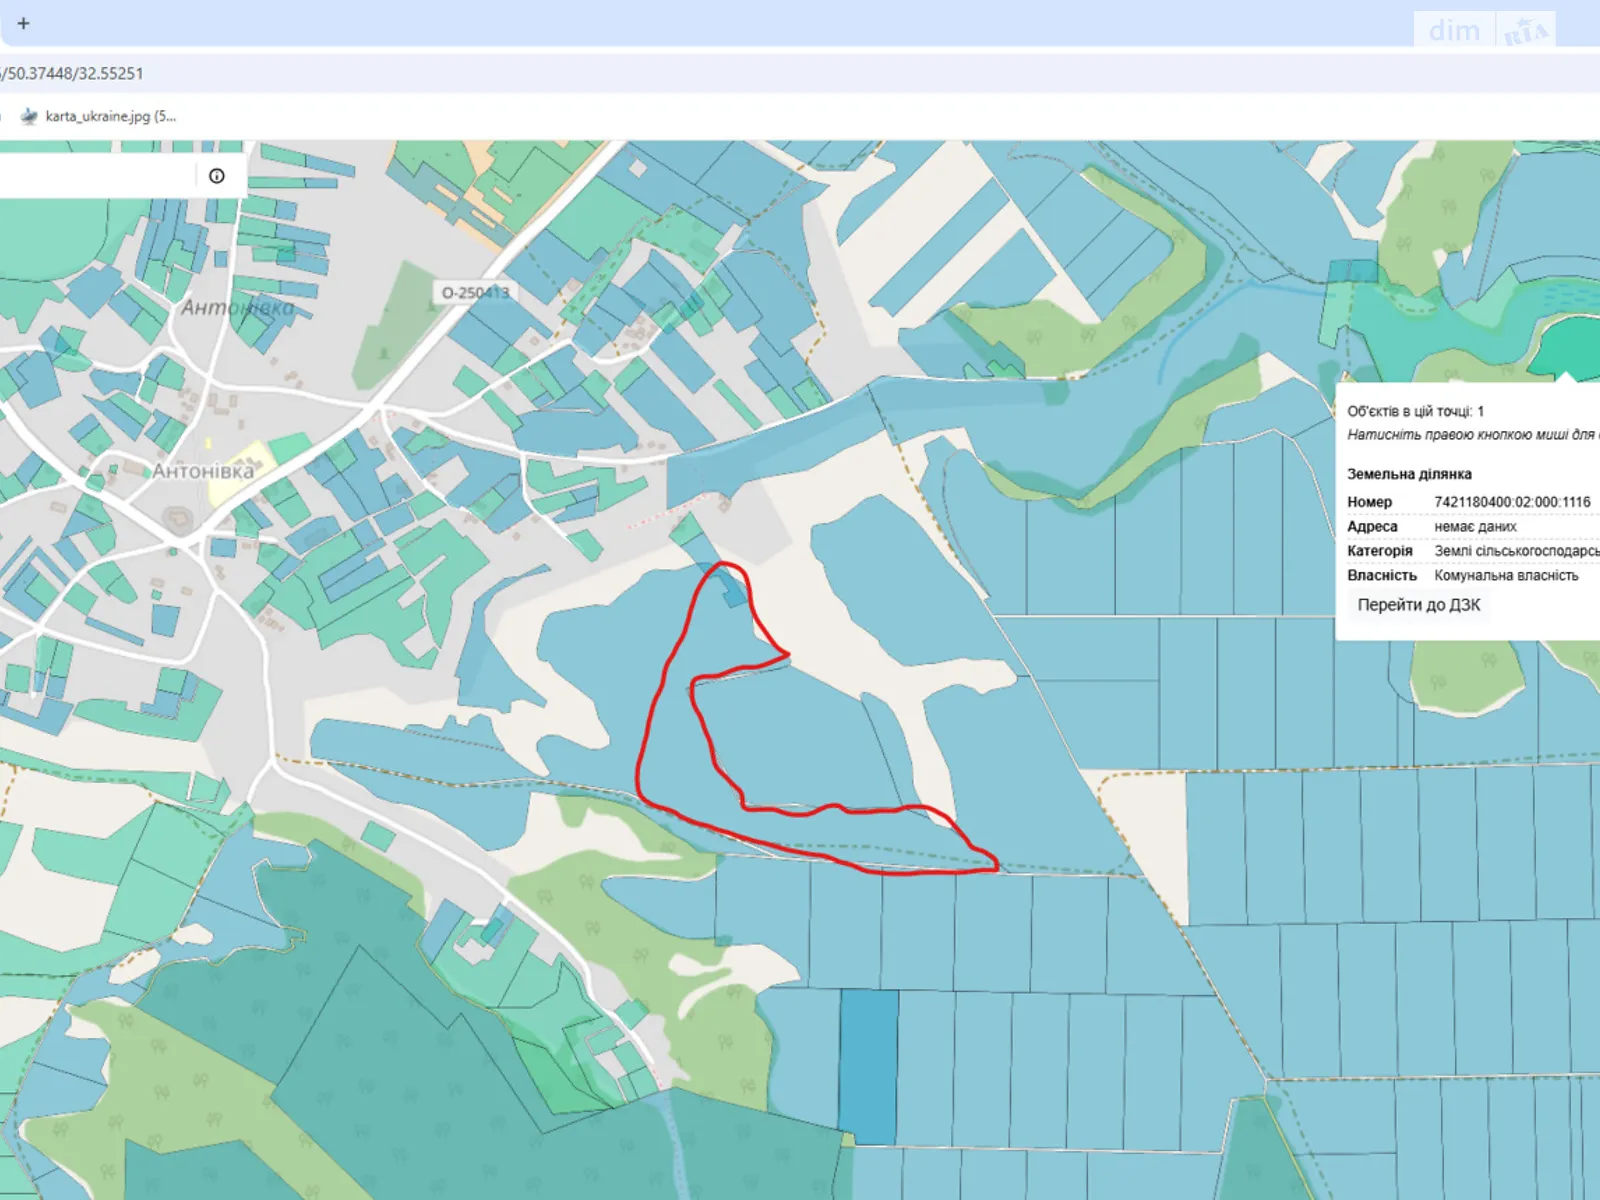Viewport: 1600px width, 1200px height.
Task: Click the Комунальна власність ownership value
Action: pyautogui.click(x=1505, y=576)
